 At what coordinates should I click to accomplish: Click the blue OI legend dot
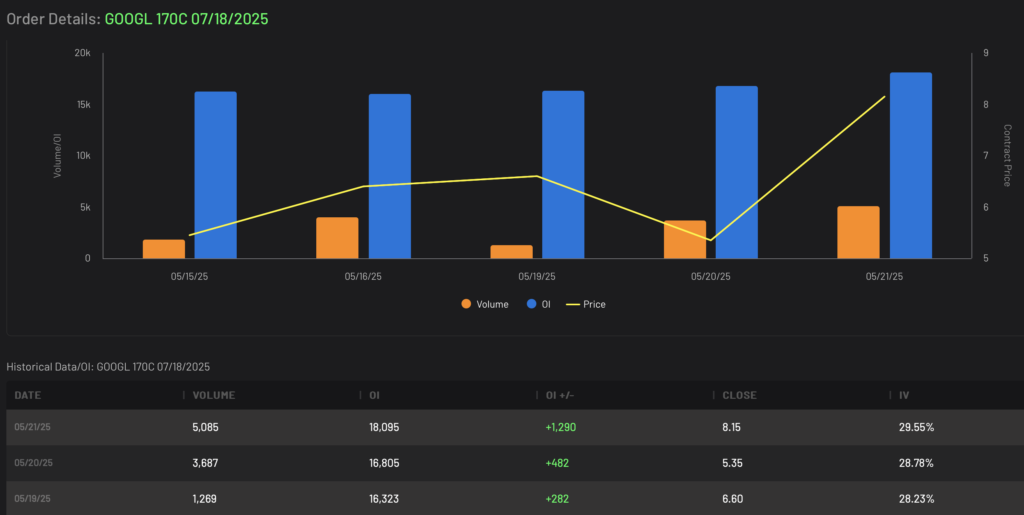(x=532, y=304)
